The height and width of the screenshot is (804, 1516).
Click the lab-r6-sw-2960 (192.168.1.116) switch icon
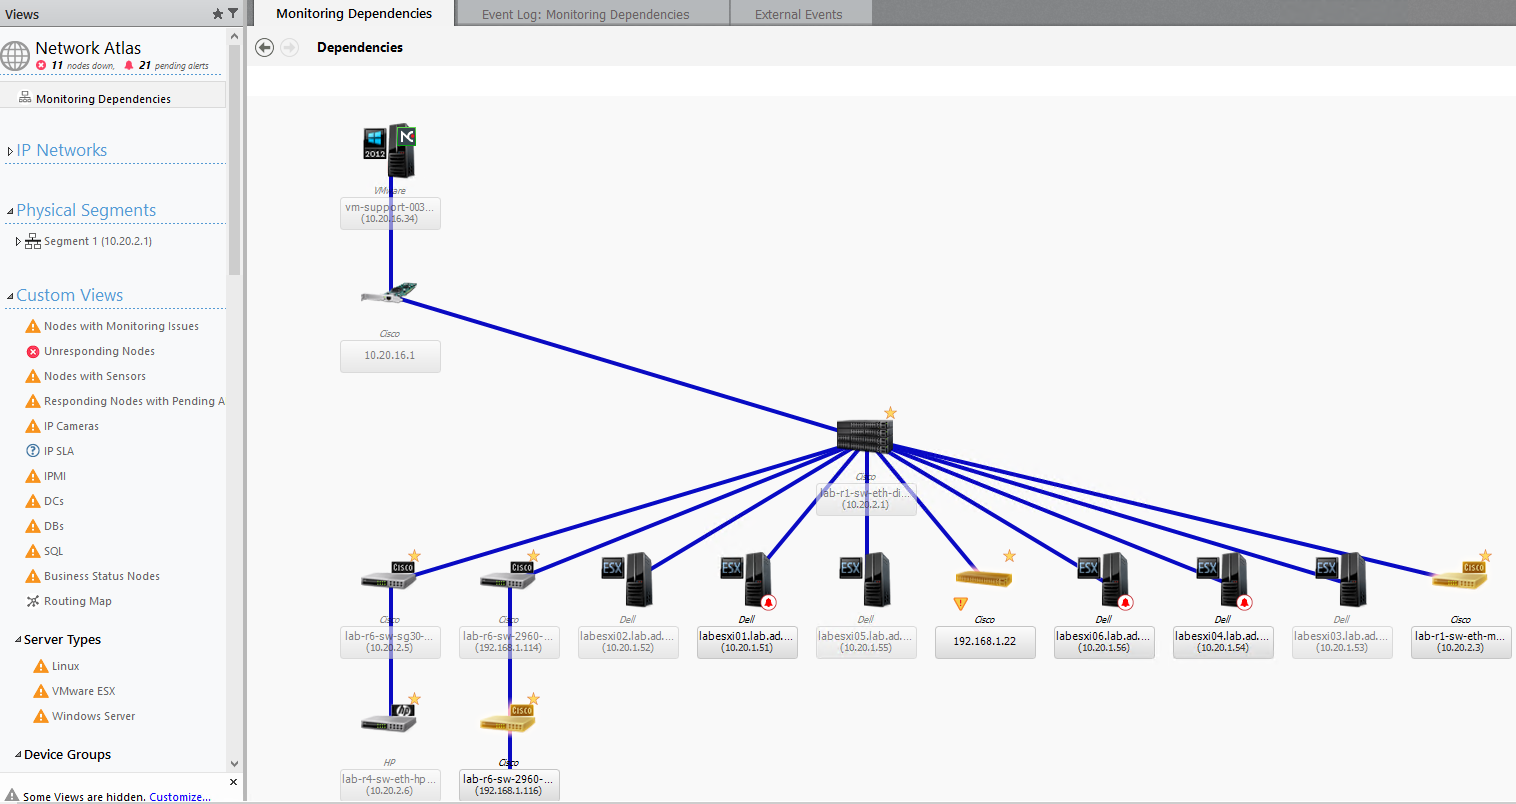coord(508,719)
